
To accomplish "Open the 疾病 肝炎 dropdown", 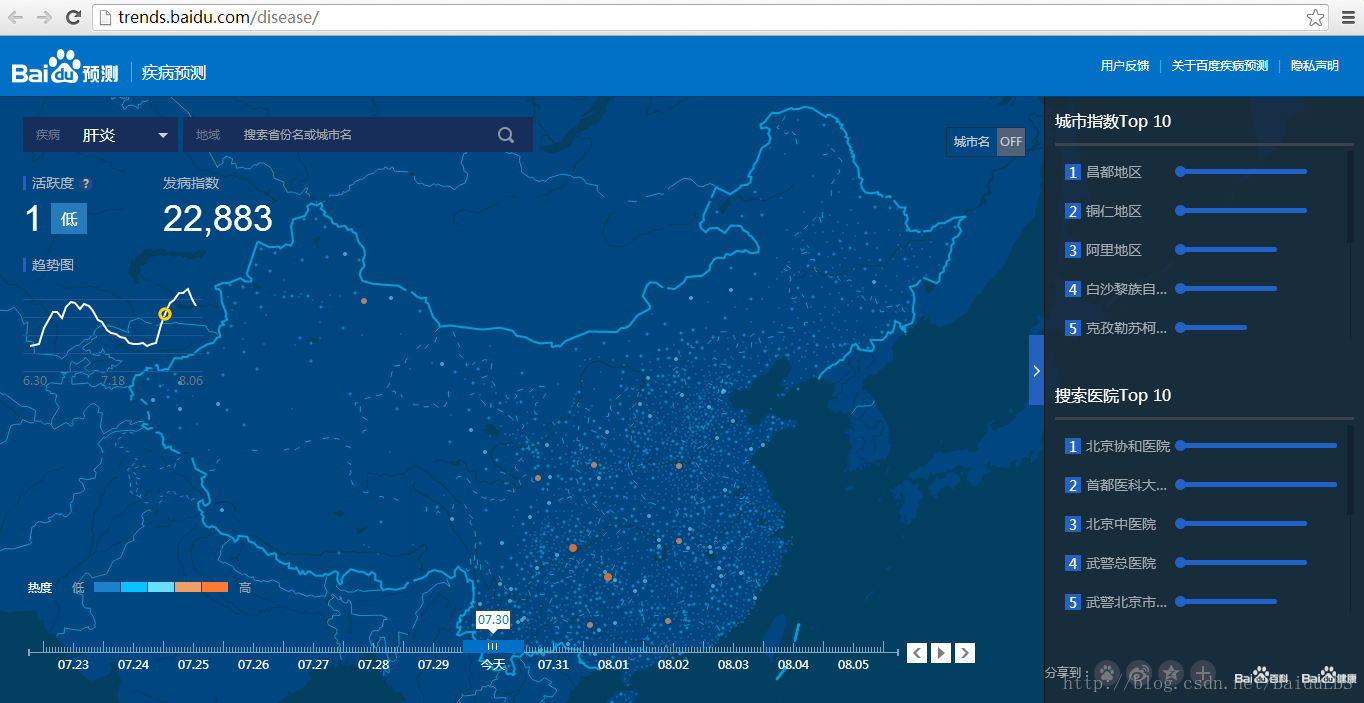I will pos(100,135).
